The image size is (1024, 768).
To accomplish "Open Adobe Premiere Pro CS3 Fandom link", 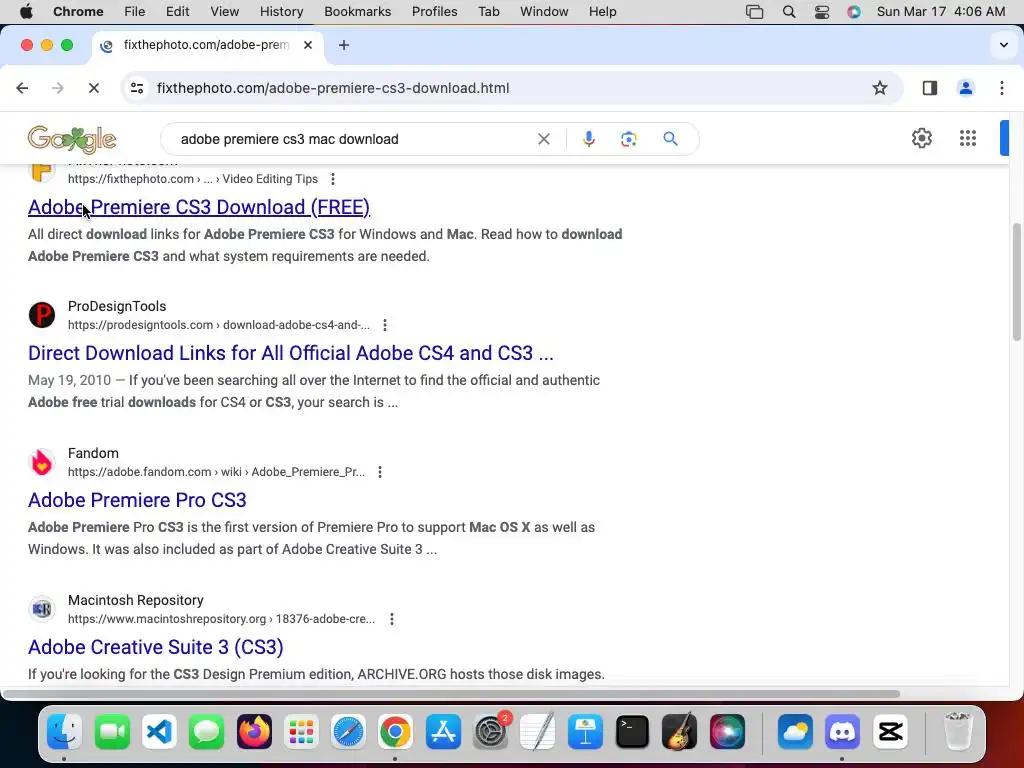I will (137, 500).
